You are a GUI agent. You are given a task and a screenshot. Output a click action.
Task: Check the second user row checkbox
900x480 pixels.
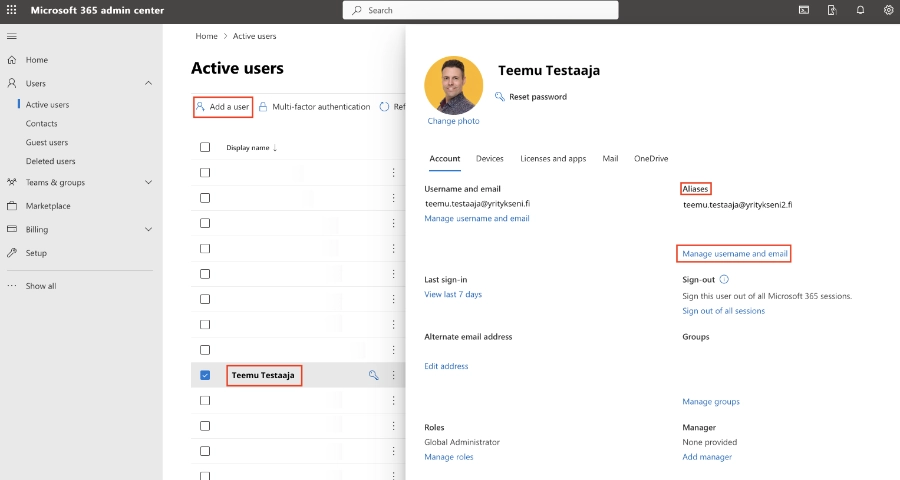205,198
